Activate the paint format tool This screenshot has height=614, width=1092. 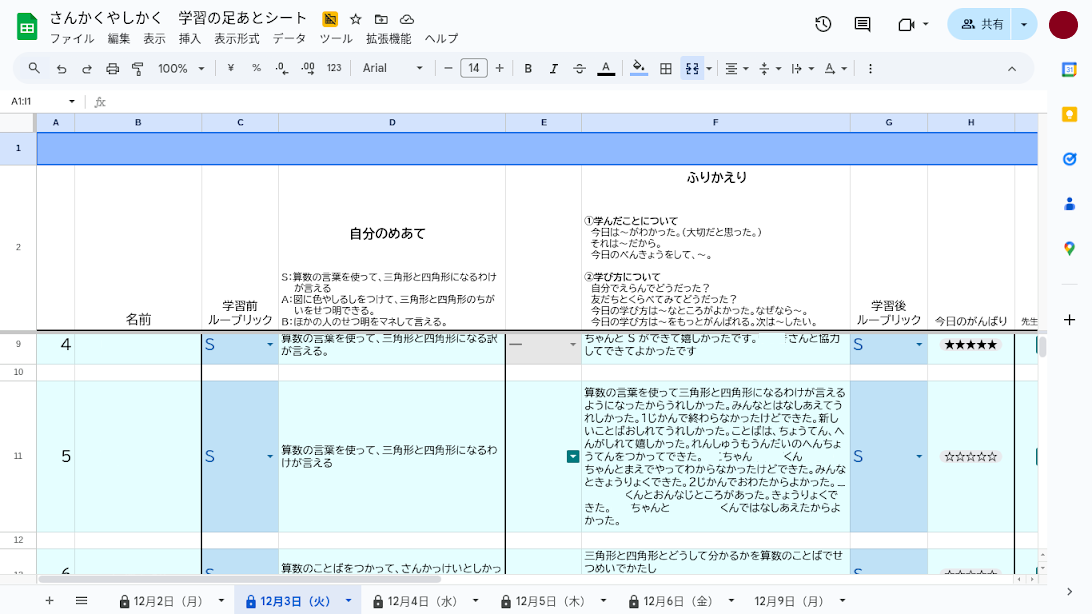pos(137,68)
